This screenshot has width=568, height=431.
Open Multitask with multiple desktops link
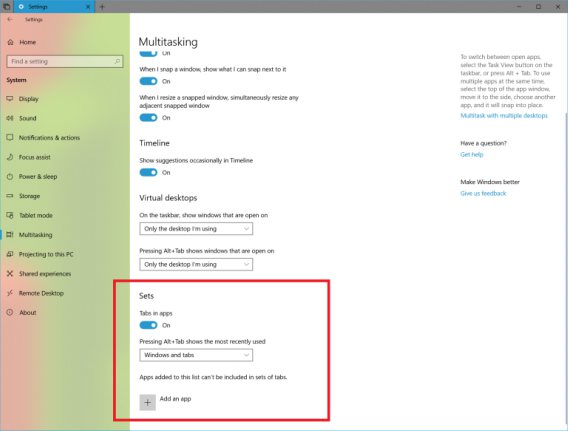click(x=504, y=116)
